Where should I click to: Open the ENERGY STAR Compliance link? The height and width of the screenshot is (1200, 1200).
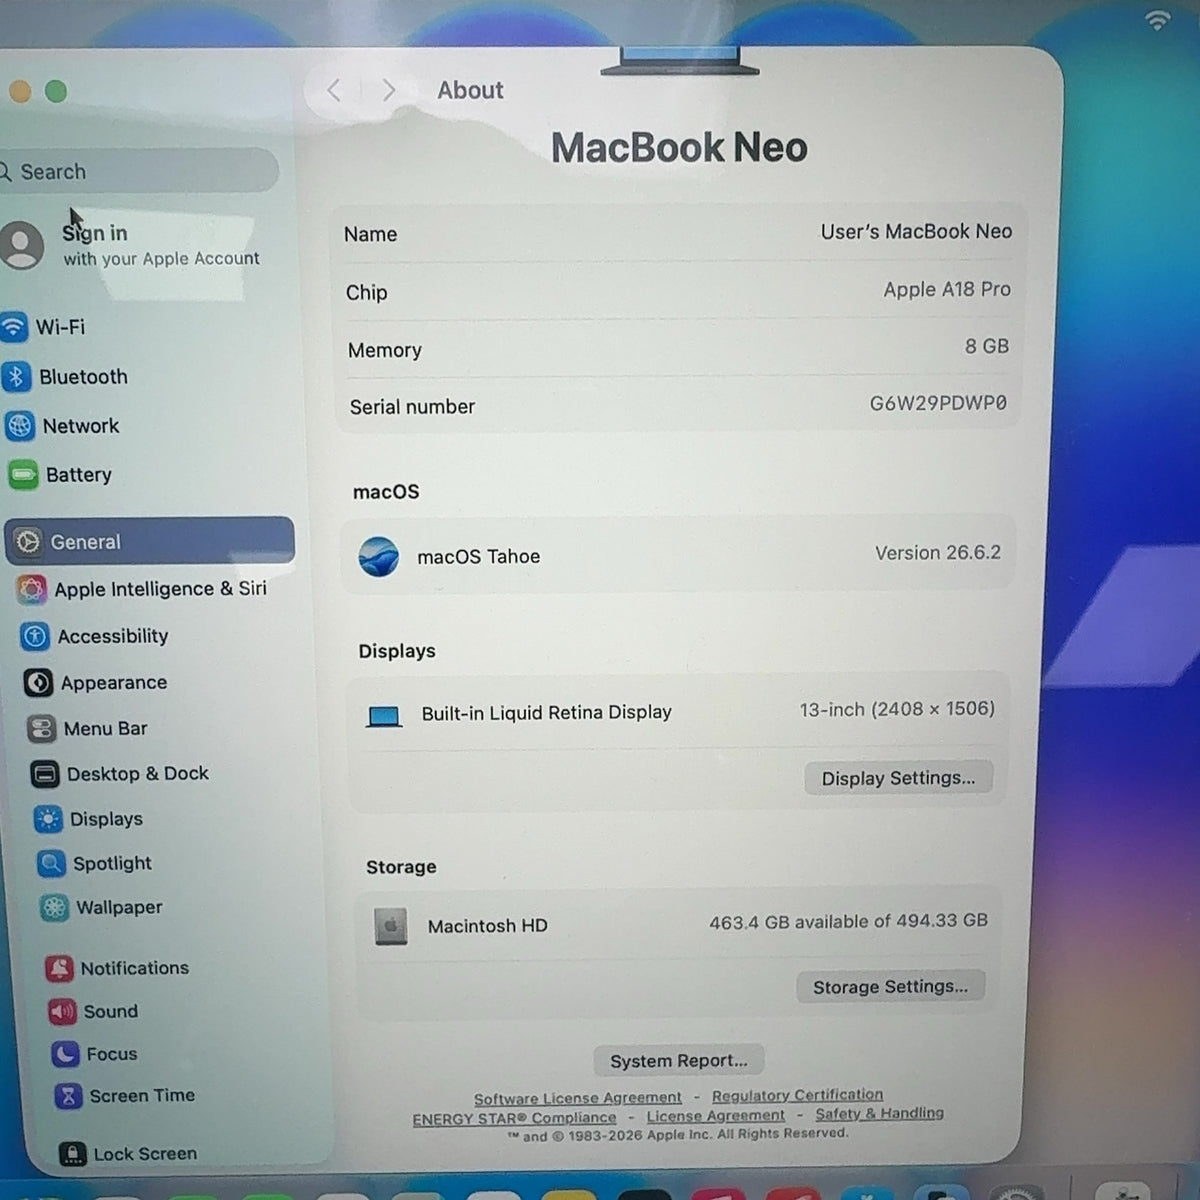514,1118
